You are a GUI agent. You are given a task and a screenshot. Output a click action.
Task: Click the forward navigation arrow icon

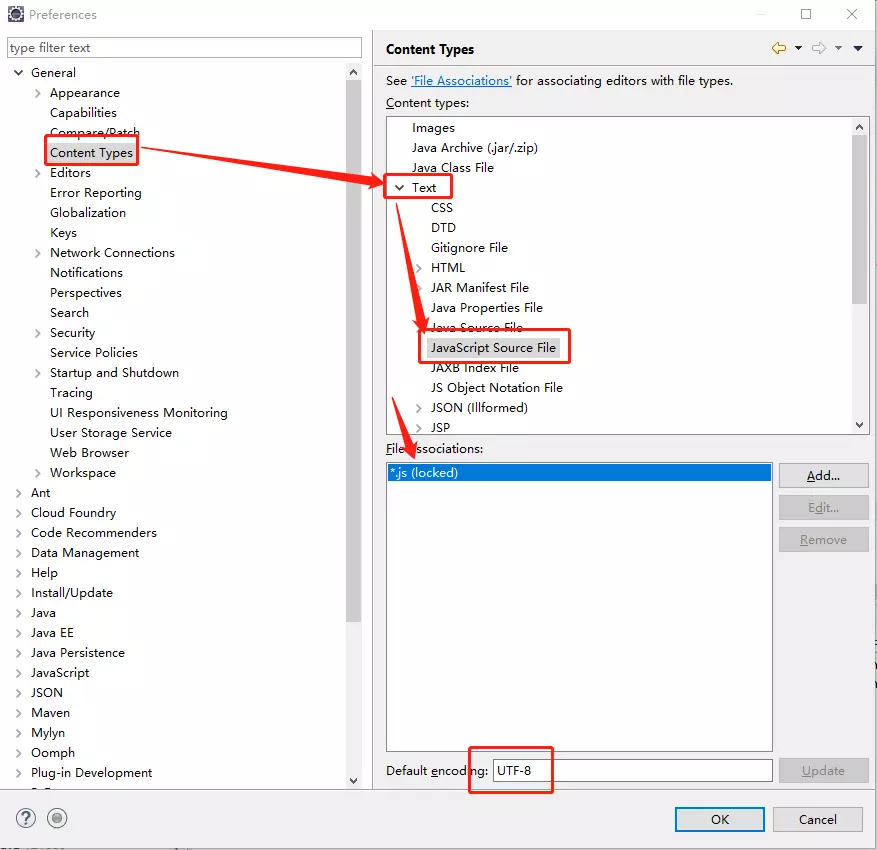[818, 48]
